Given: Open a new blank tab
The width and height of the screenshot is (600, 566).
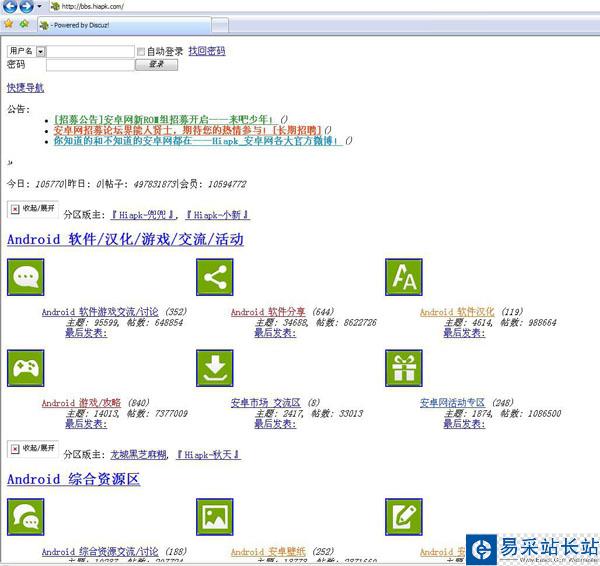Looking at the screenshot, I should (220, 26).
